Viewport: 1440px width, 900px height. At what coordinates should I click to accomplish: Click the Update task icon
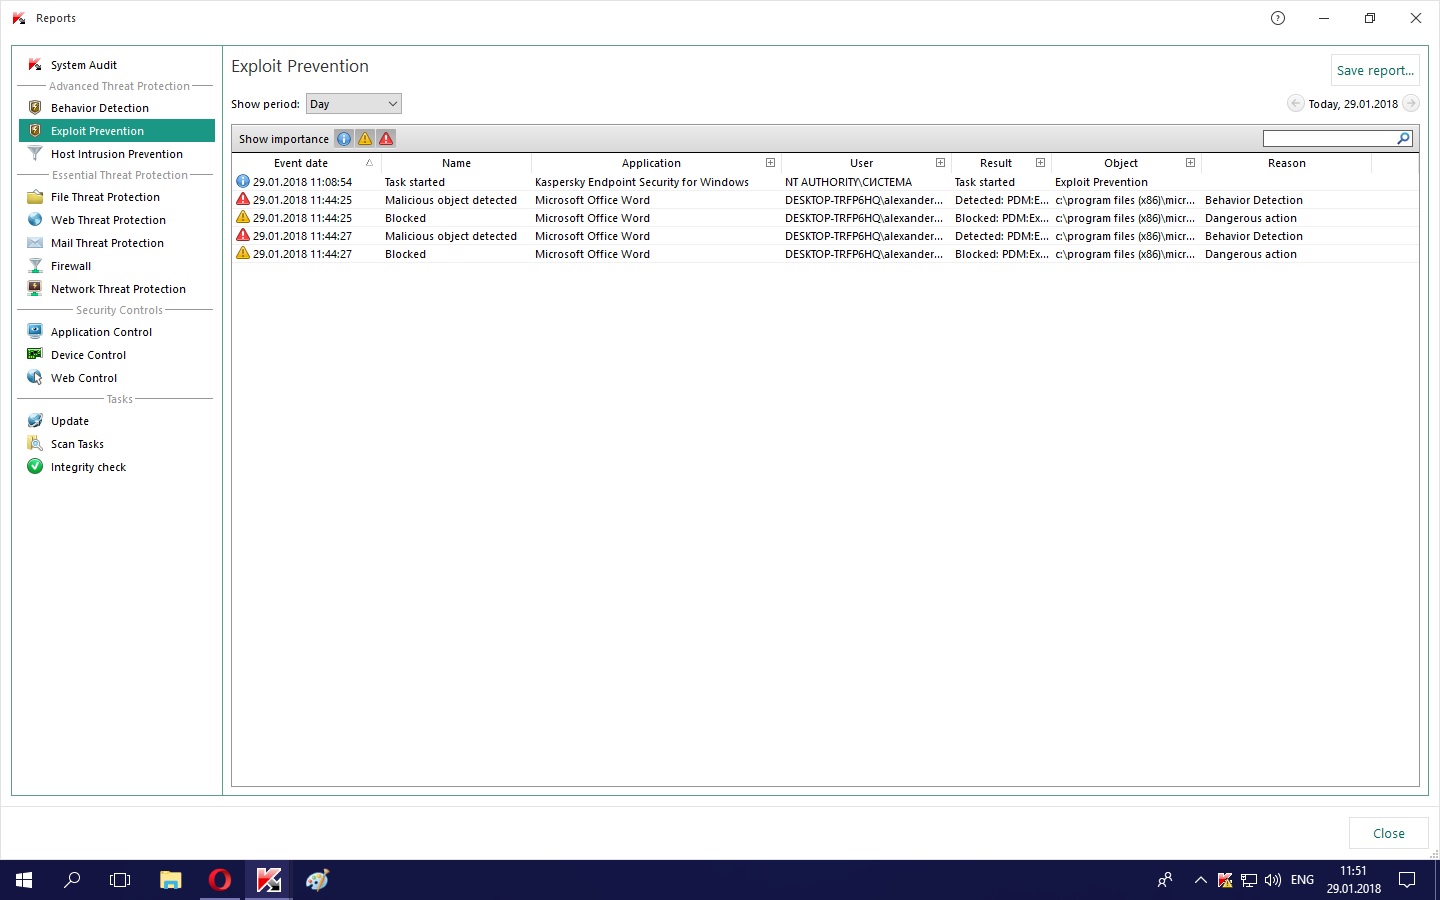click(x=35, y=420)
